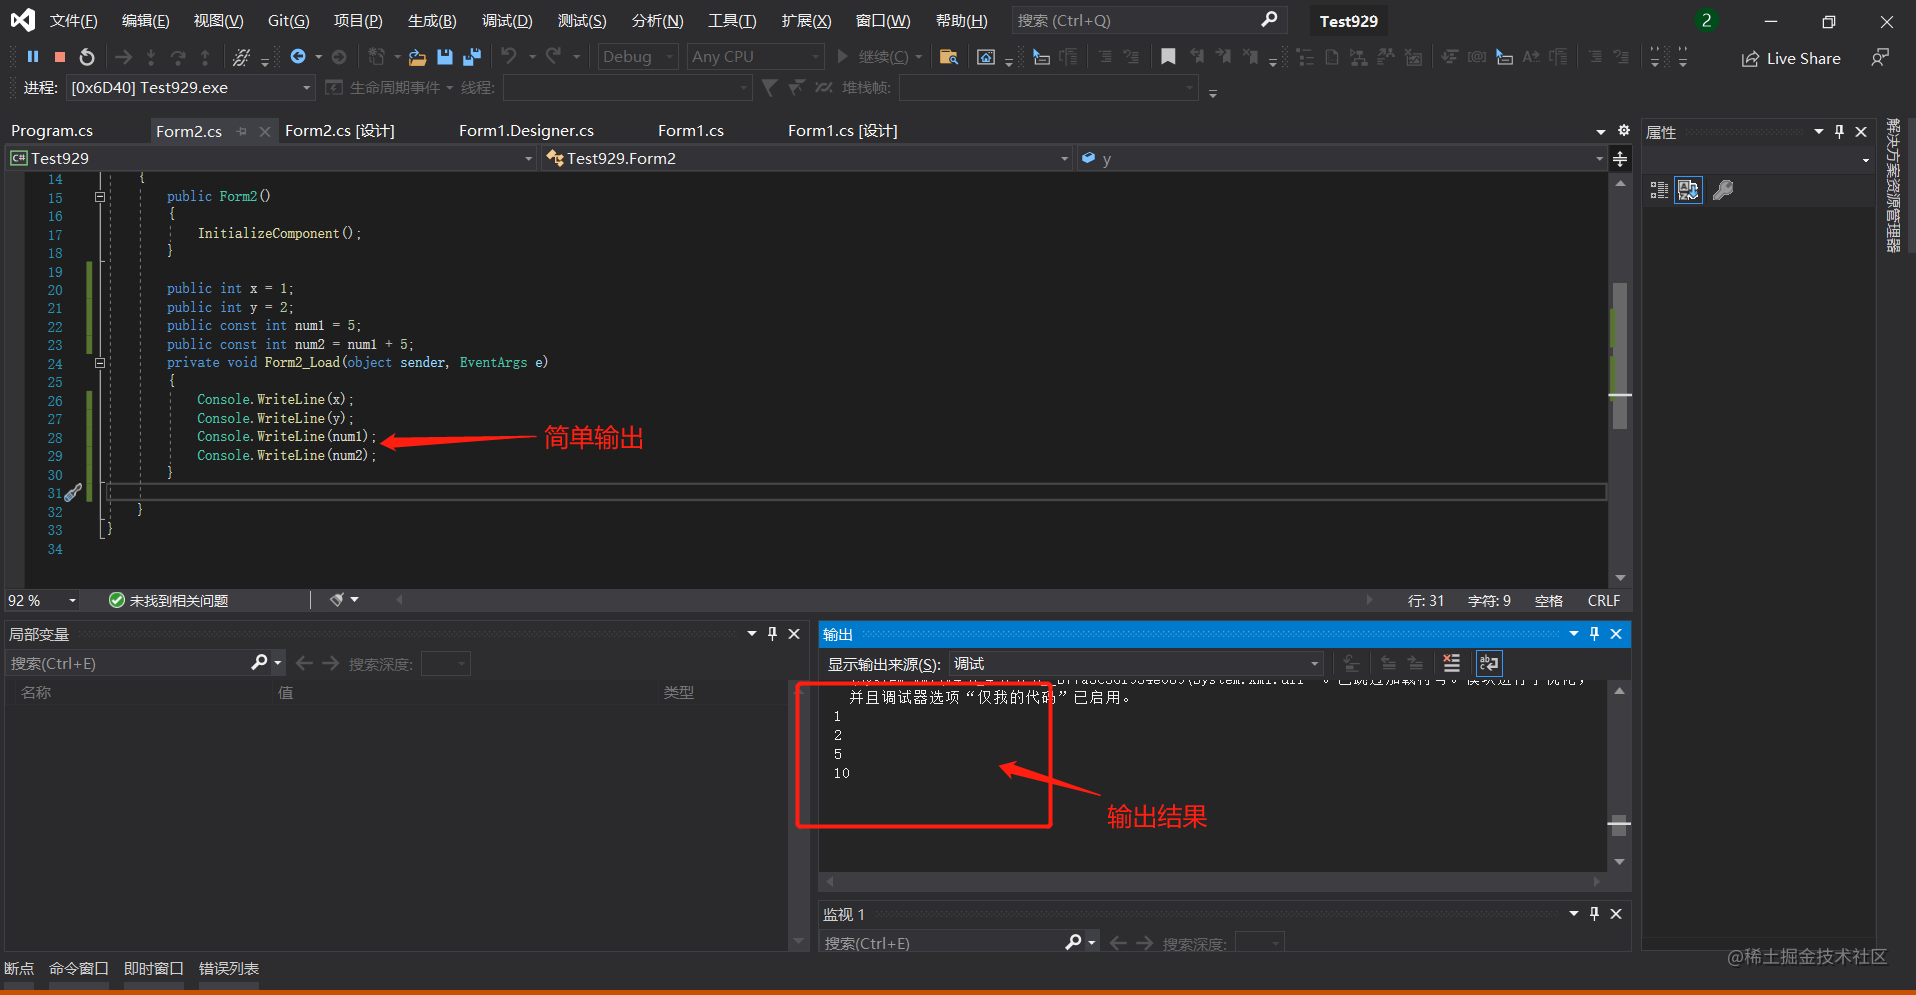Restart the debug session
The height and width of the screenshot is (995, 1916).
87,57
